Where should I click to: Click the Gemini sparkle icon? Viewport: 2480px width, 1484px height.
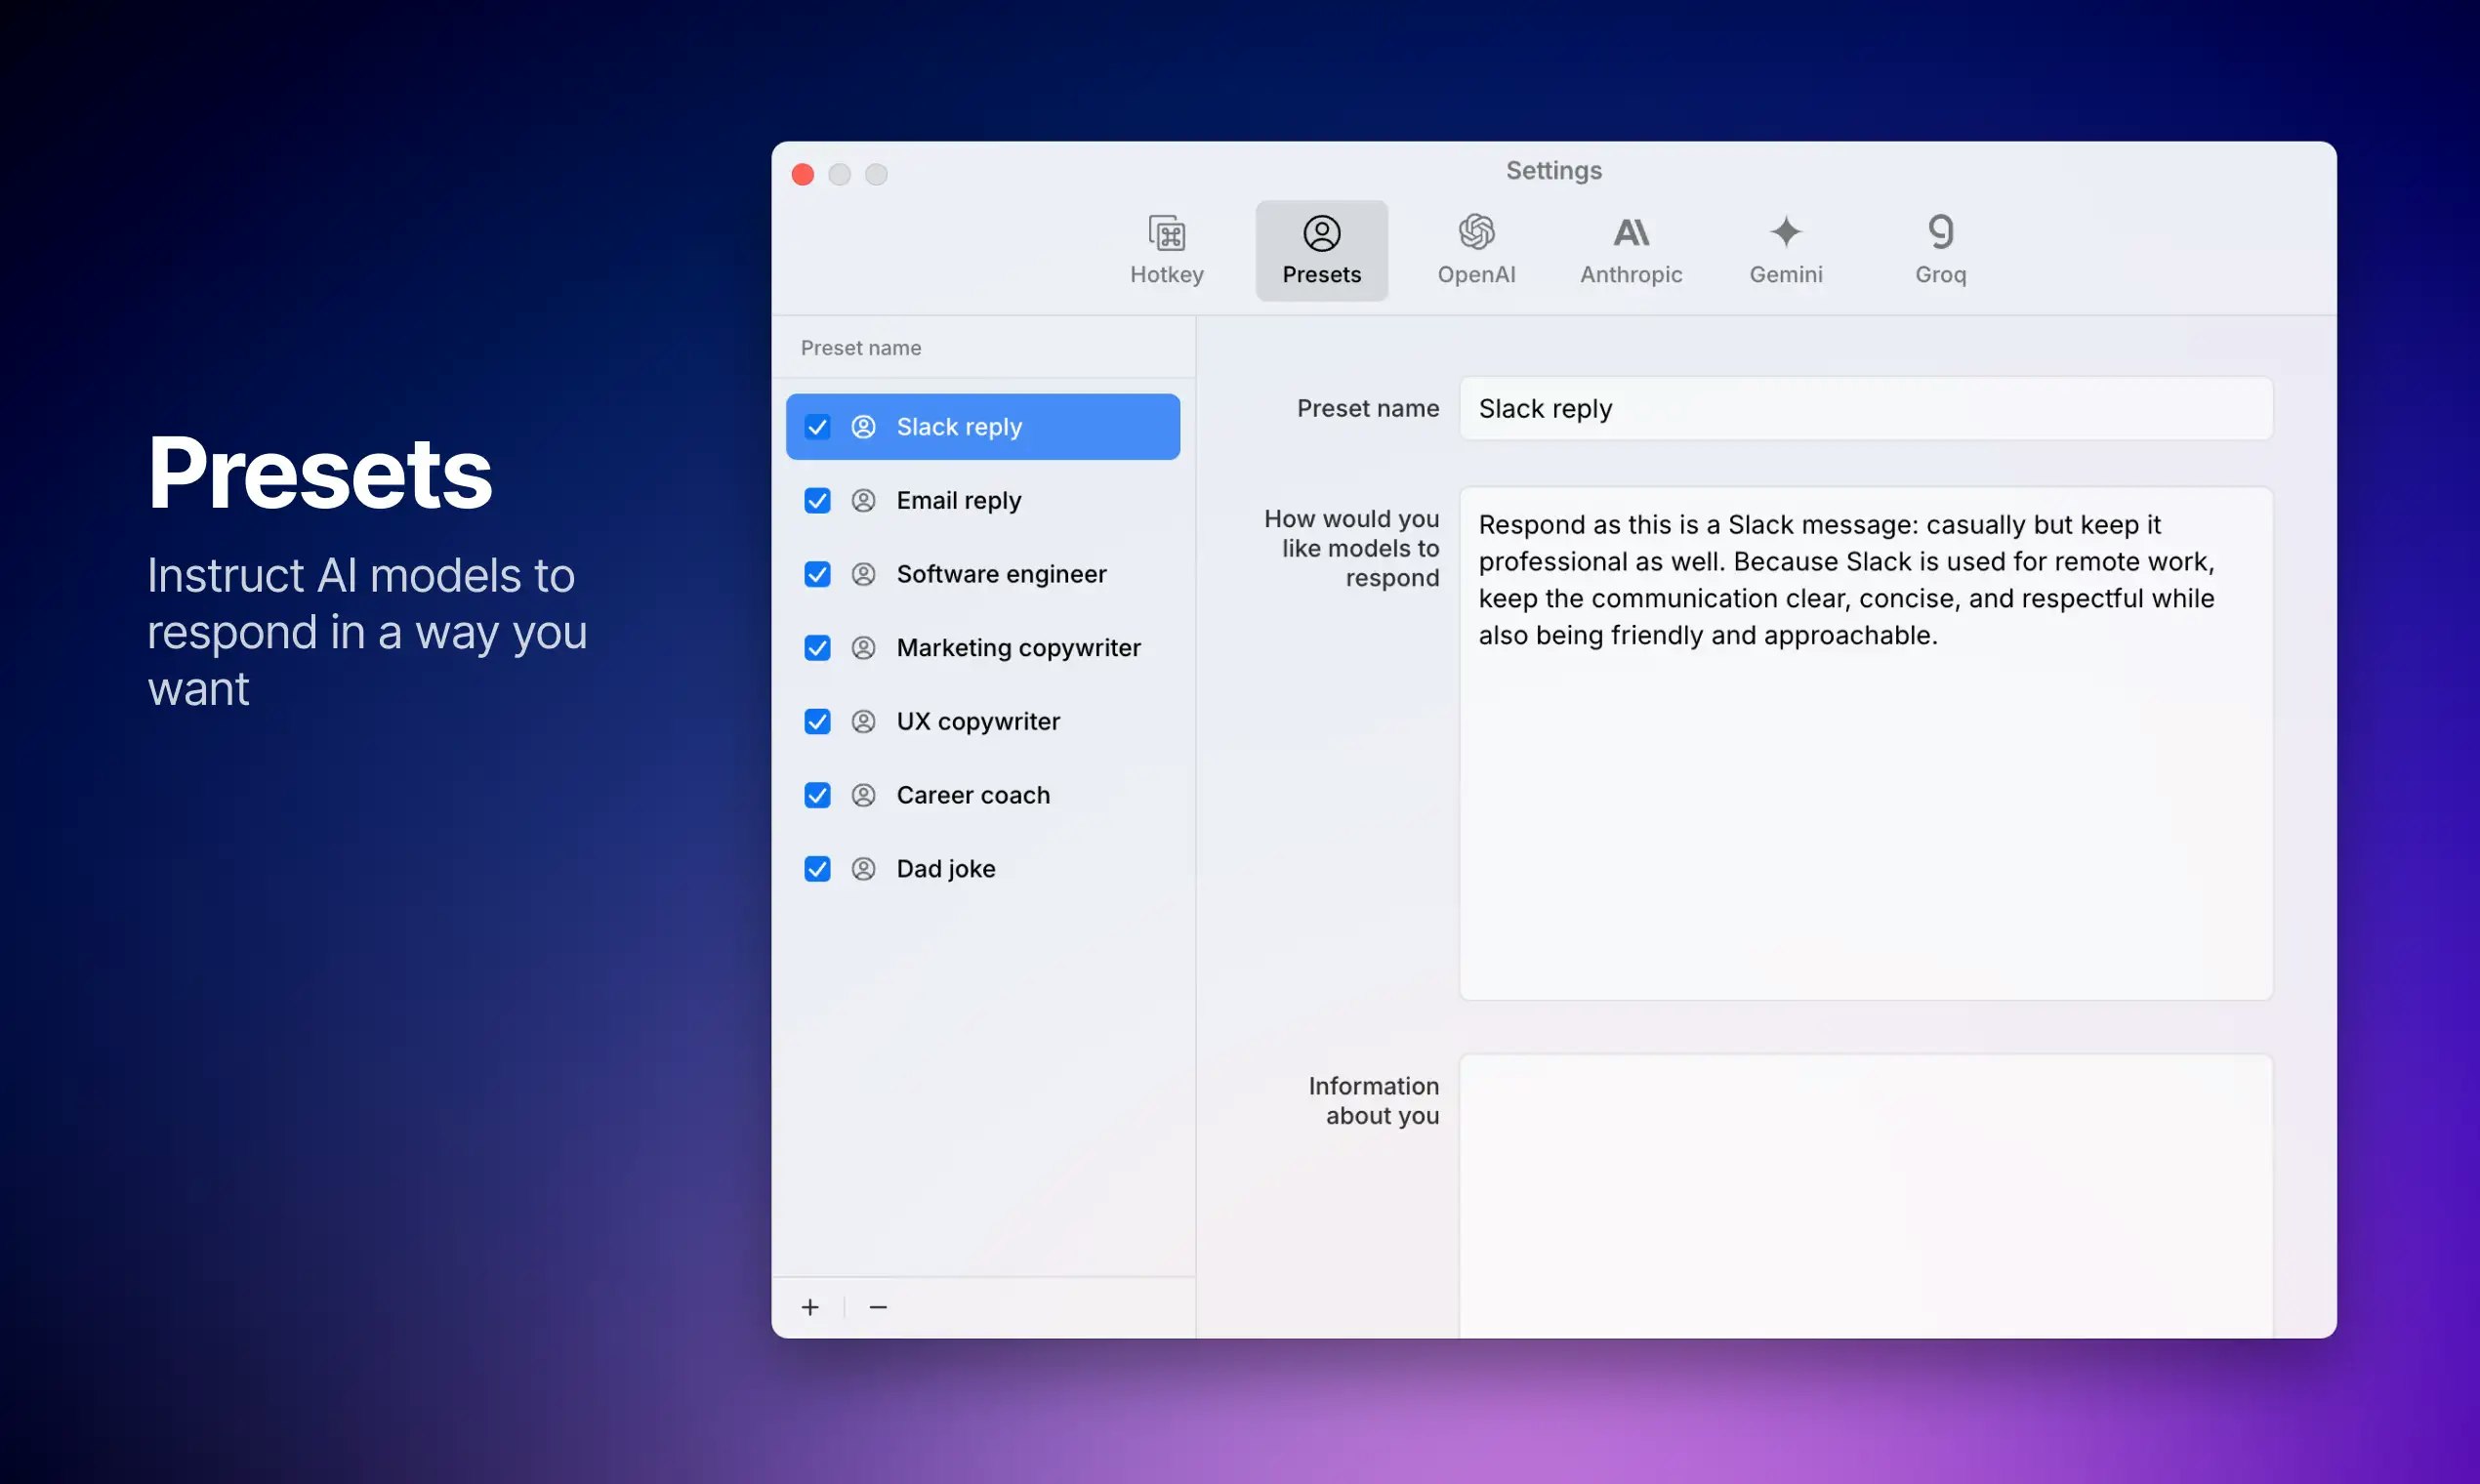pos(1785,232)
